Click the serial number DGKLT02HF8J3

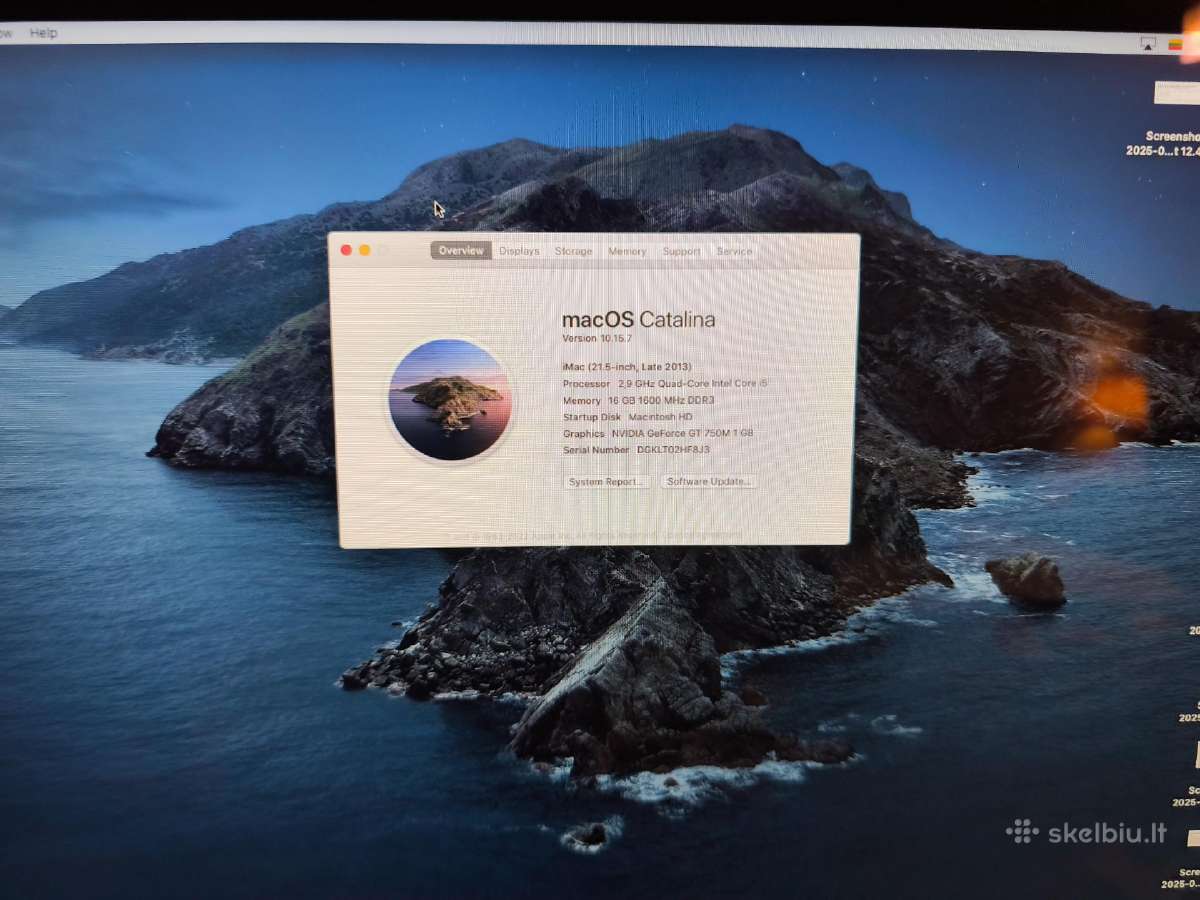tap(673, 450)
